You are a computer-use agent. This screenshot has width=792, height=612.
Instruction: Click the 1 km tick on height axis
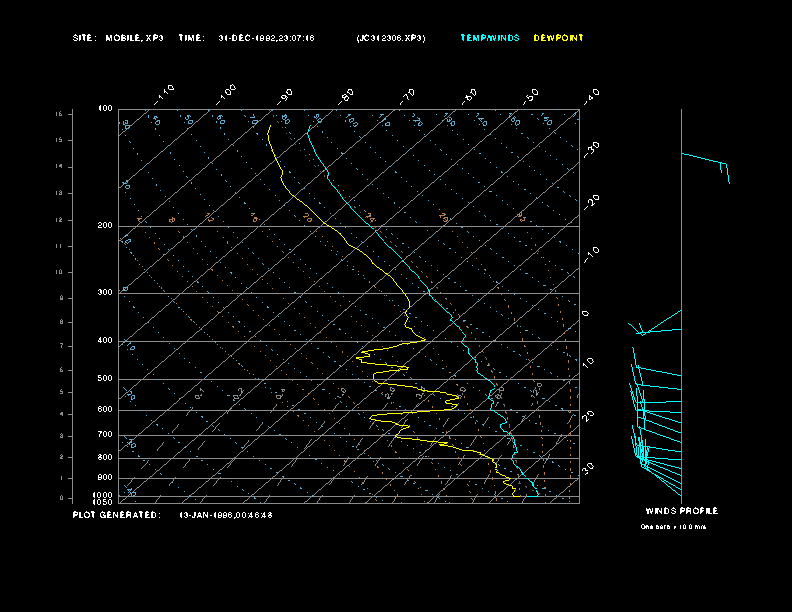(61, 478)
